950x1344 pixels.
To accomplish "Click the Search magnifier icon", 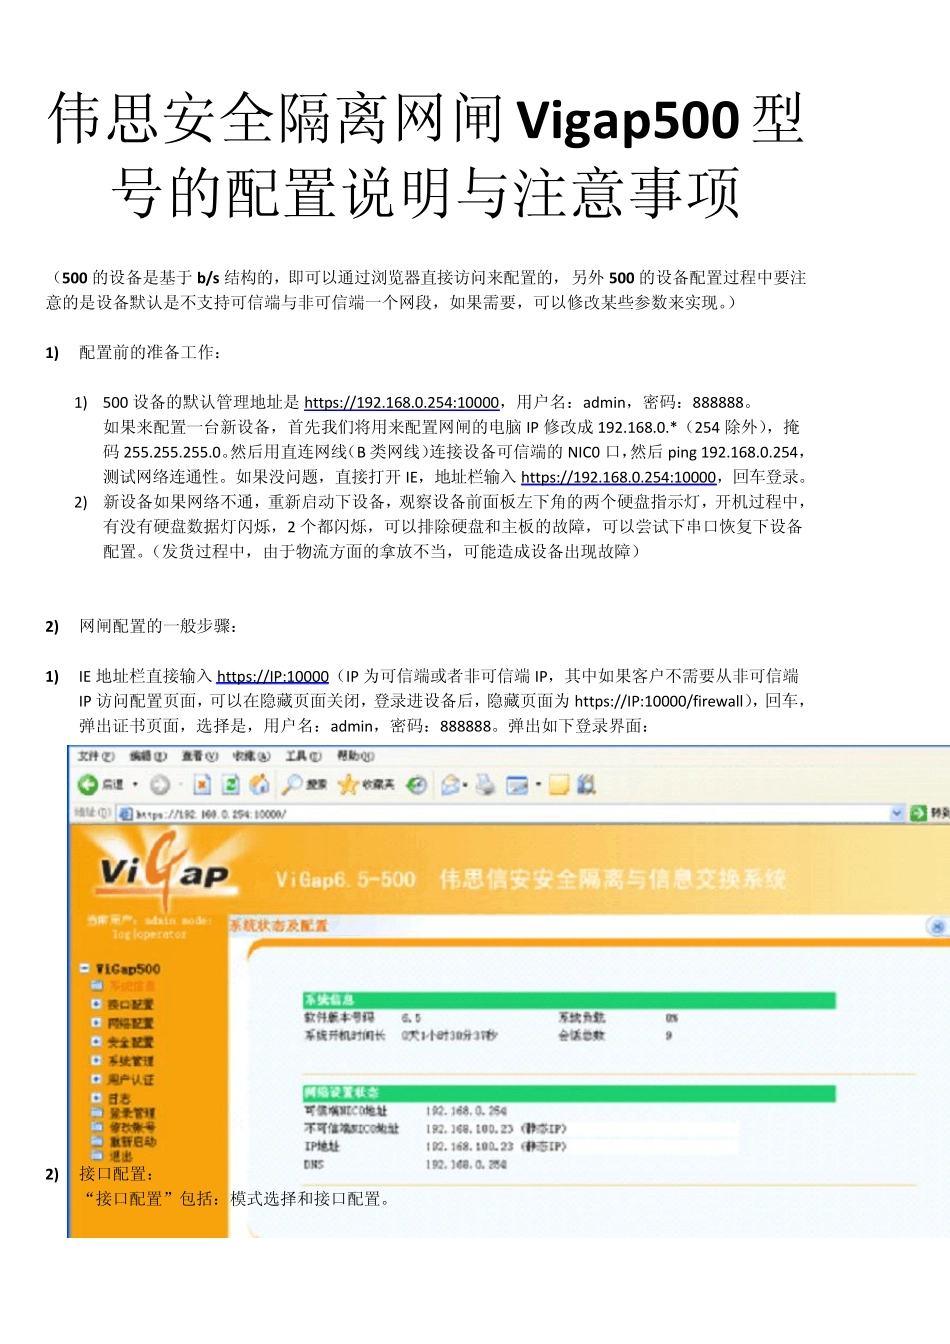I will click(292, 785).
